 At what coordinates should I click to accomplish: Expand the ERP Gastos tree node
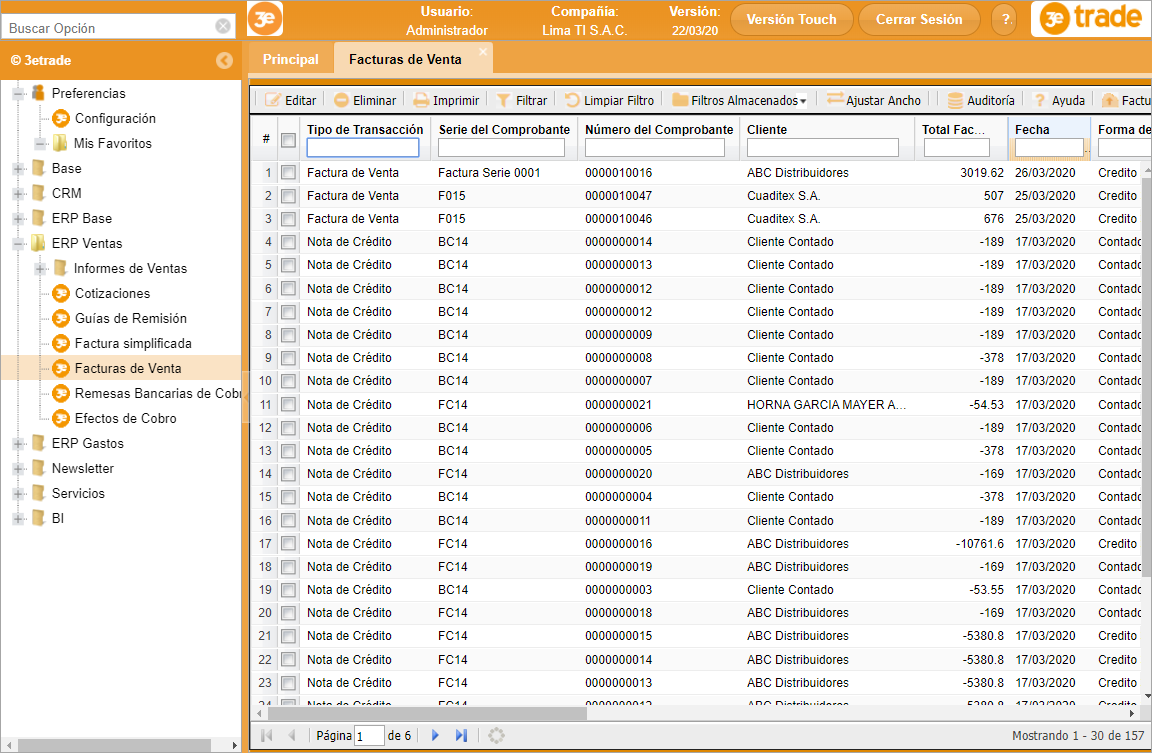18,443
